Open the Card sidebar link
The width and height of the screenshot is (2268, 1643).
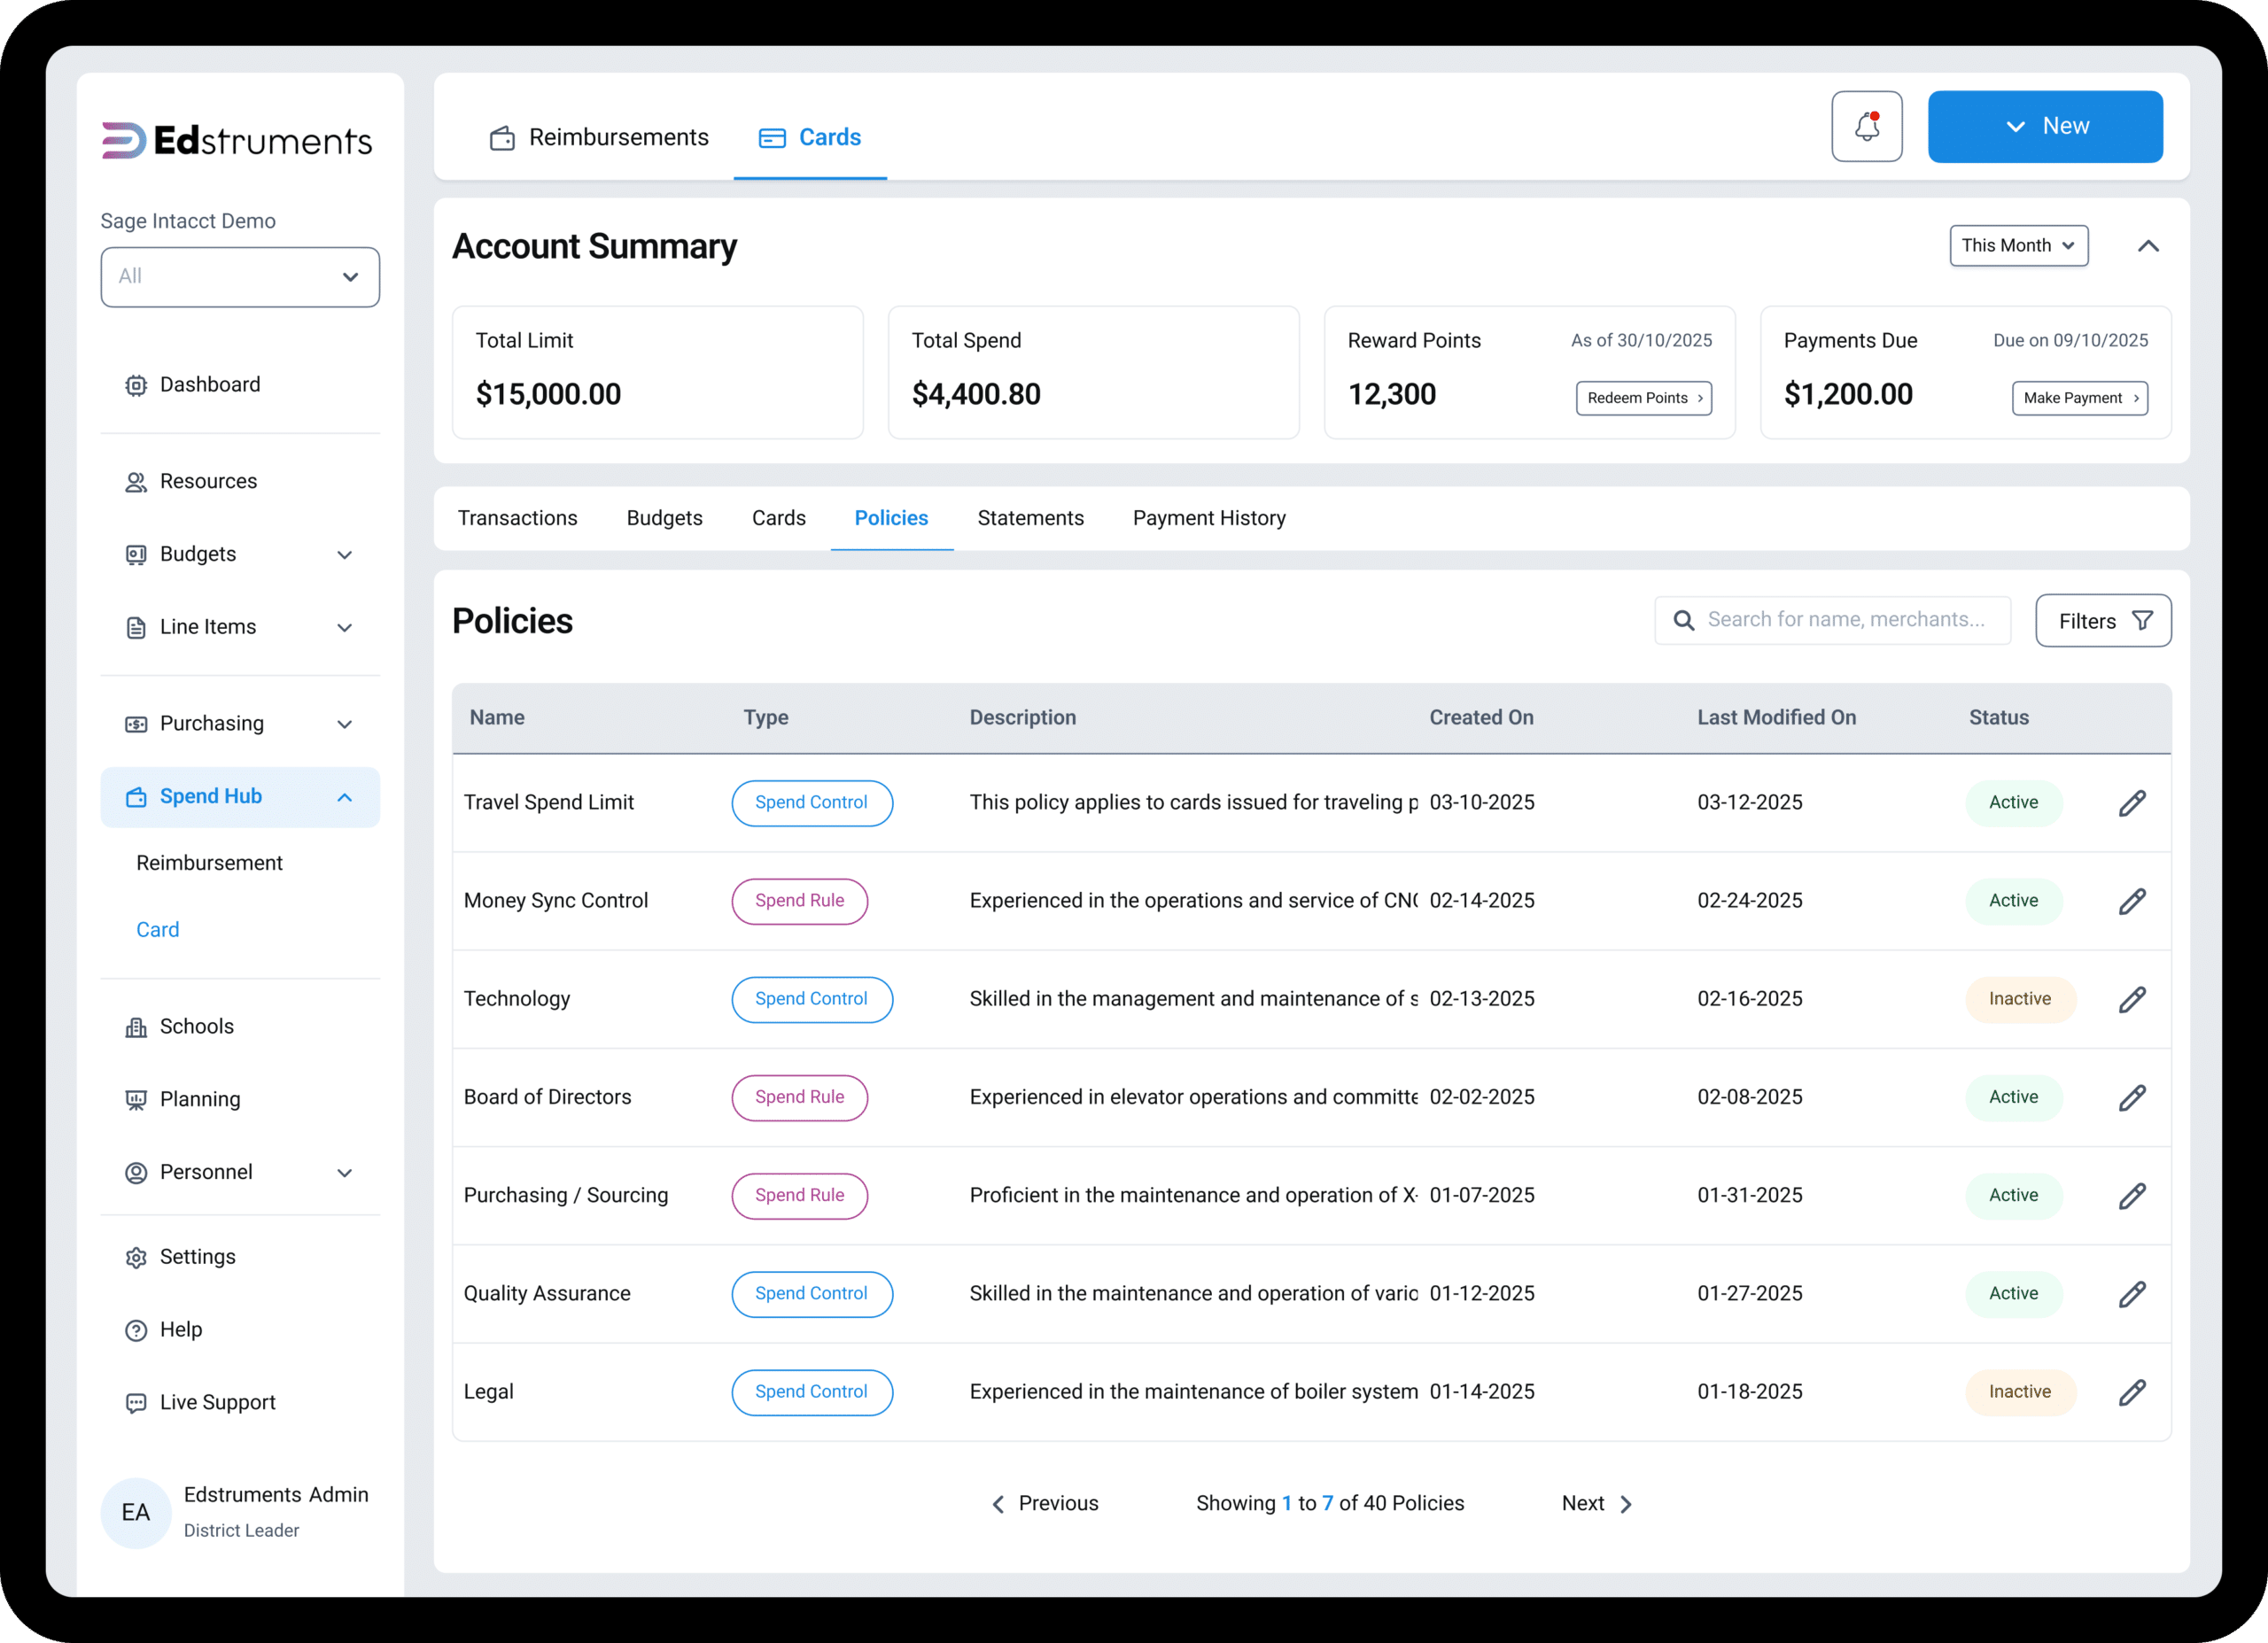(x=157, y=930)
